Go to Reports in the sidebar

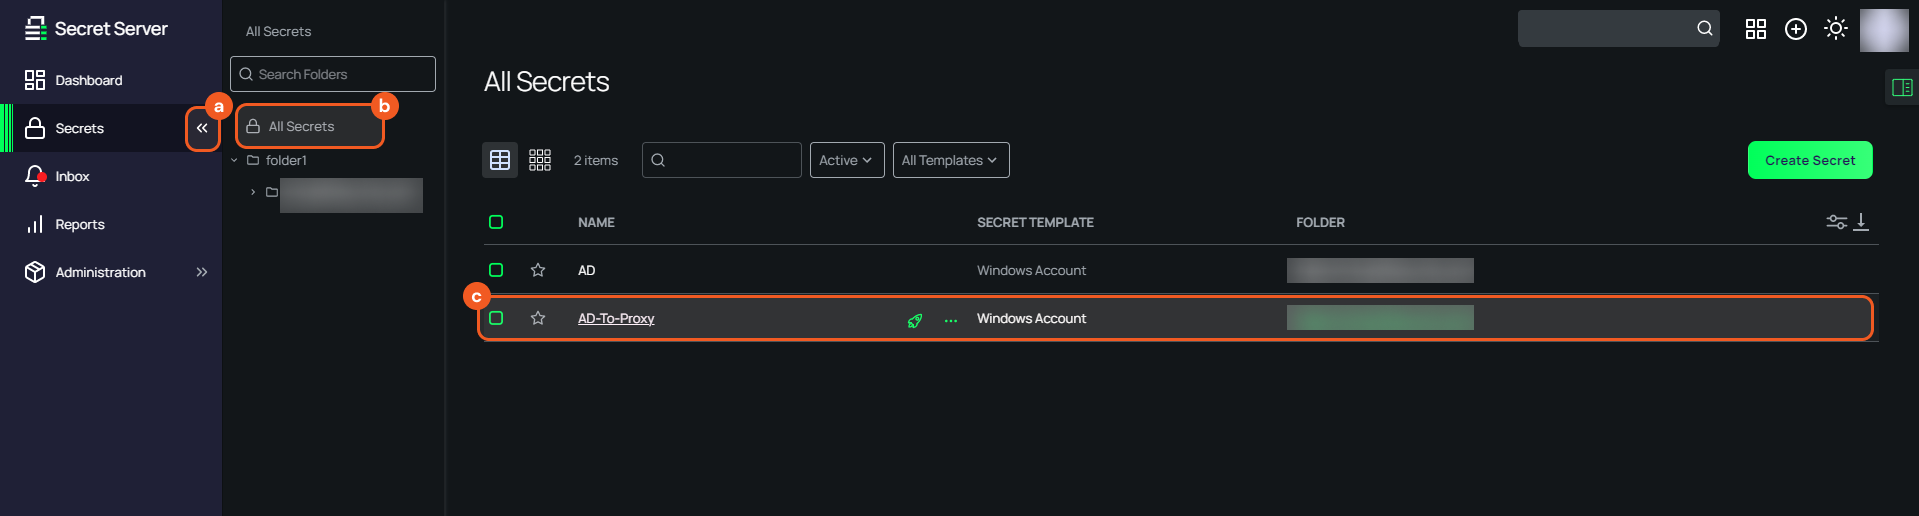pos(79,224)
